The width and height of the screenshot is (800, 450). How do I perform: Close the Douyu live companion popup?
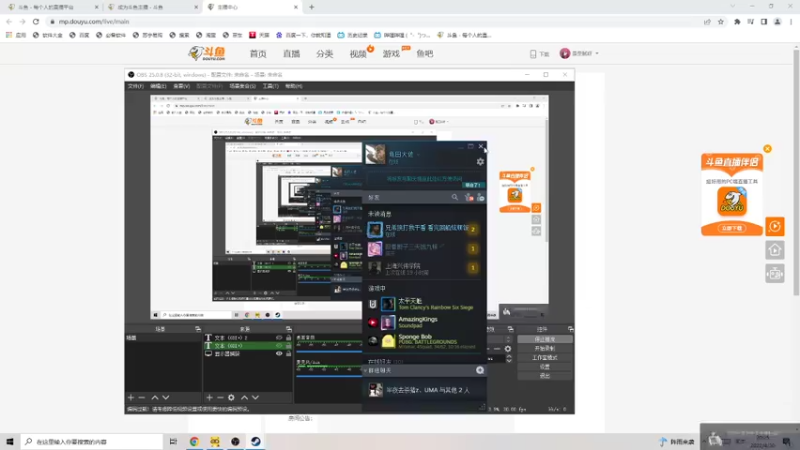coord(767,148)
